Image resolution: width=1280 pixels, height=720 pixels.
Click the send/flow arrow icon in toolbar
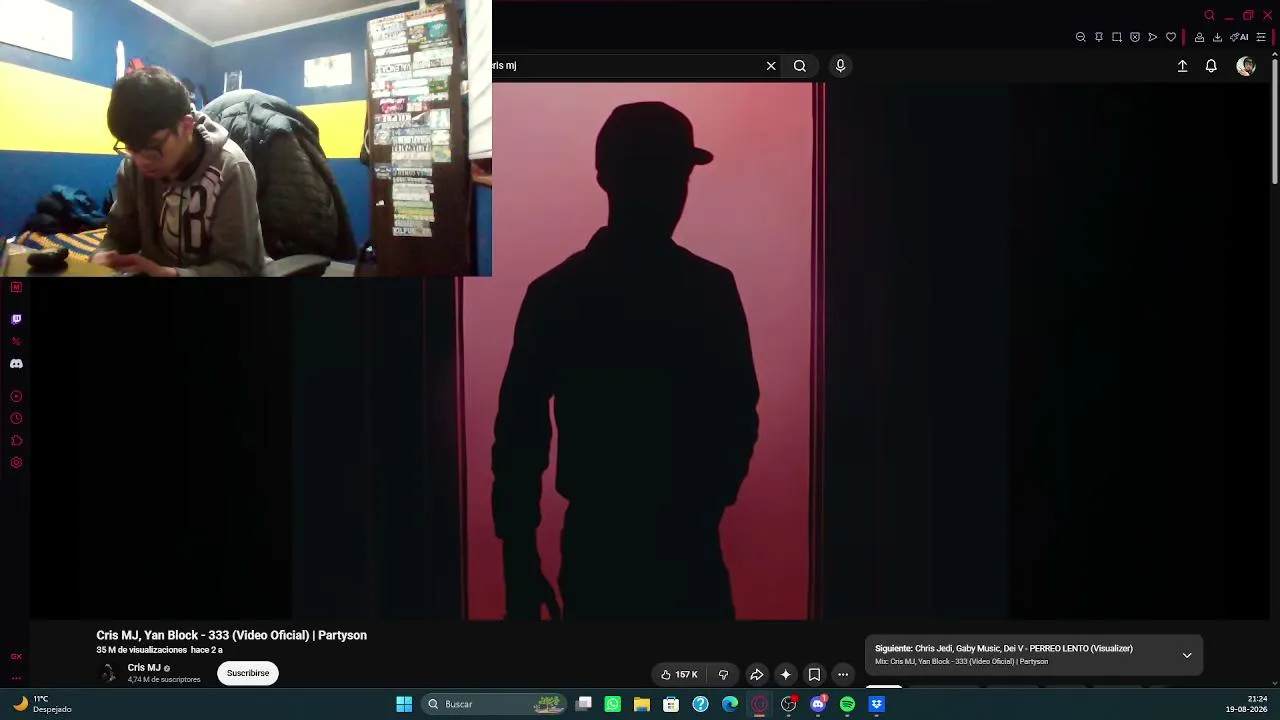[1152, 37]
